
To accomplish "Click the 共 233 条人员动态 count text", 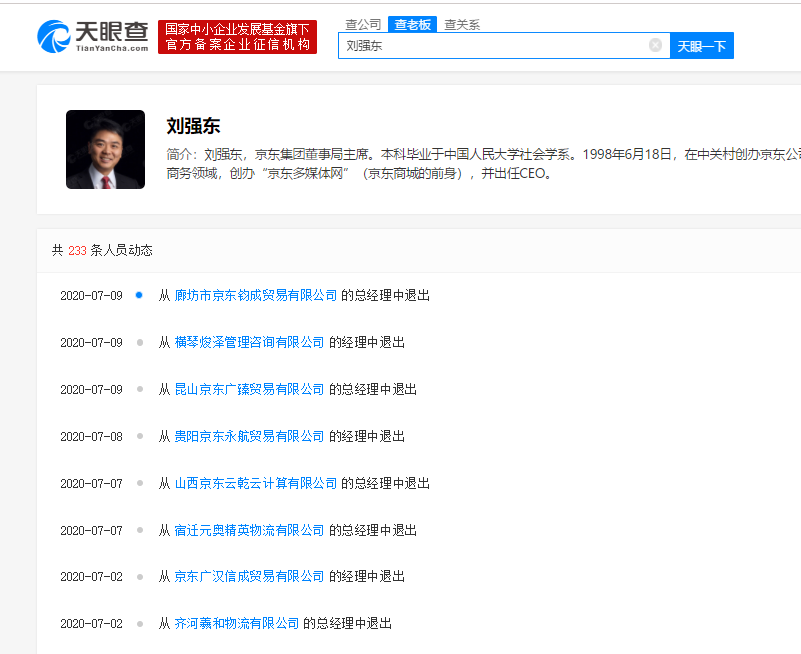I will (102, 250).
